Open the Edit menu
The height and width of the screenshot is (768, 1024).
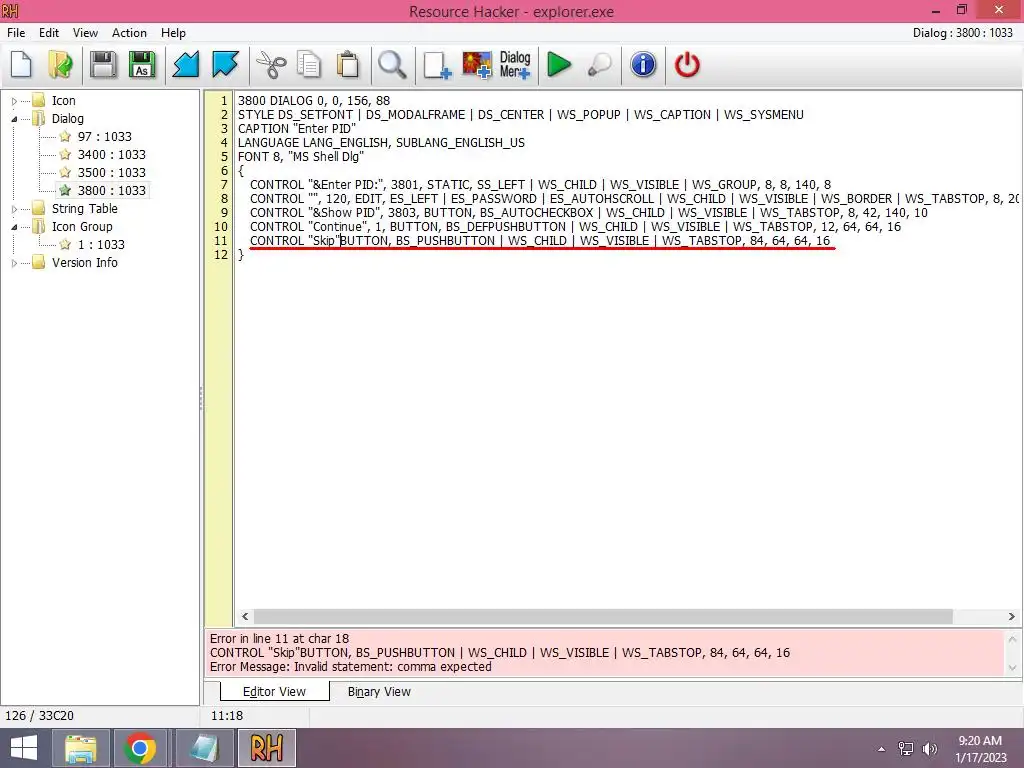pyautogui.click(x=49, y=33)
